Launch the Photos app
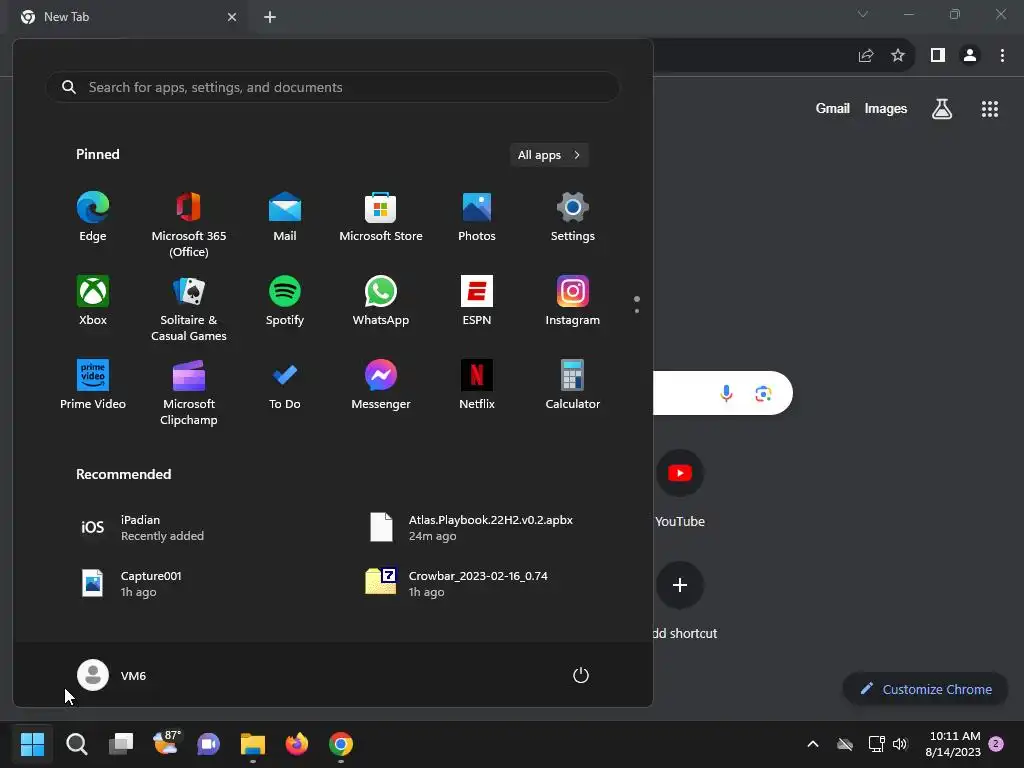Image resolution: width=1024 pixels, height=768 pixels. [x=477, y=217]
